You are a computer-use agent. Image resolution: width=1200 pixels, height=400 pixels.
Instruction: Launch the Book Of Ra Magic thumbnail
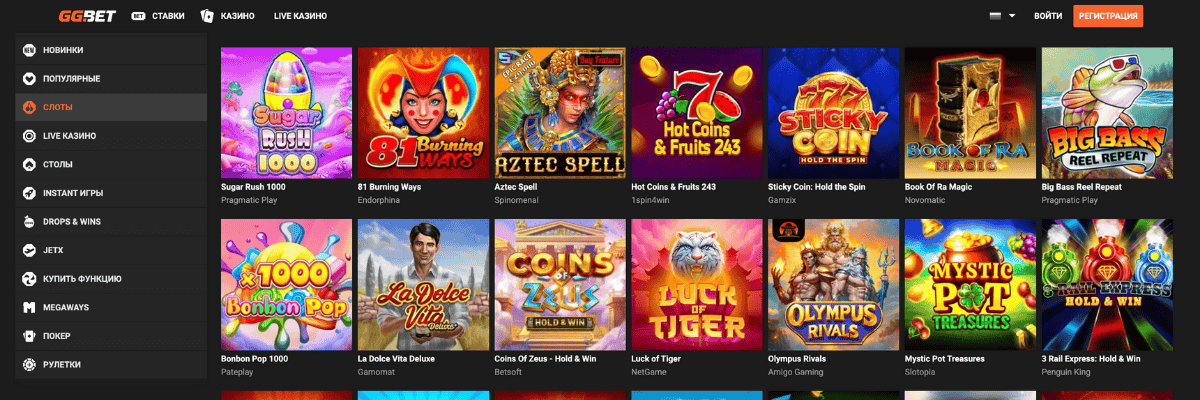click(x=970, y=113)
